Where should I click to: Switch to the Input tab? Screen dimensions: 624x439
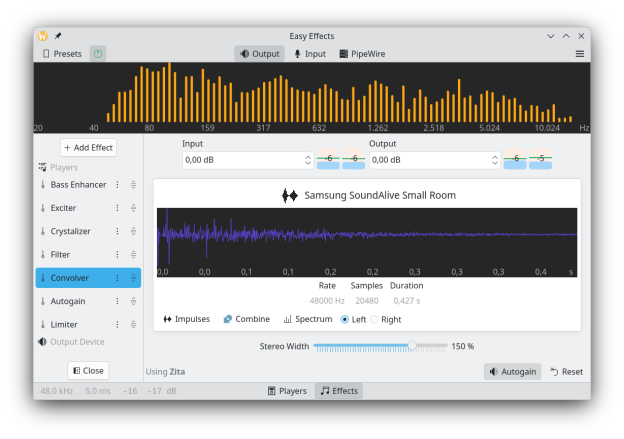point(309,54)
